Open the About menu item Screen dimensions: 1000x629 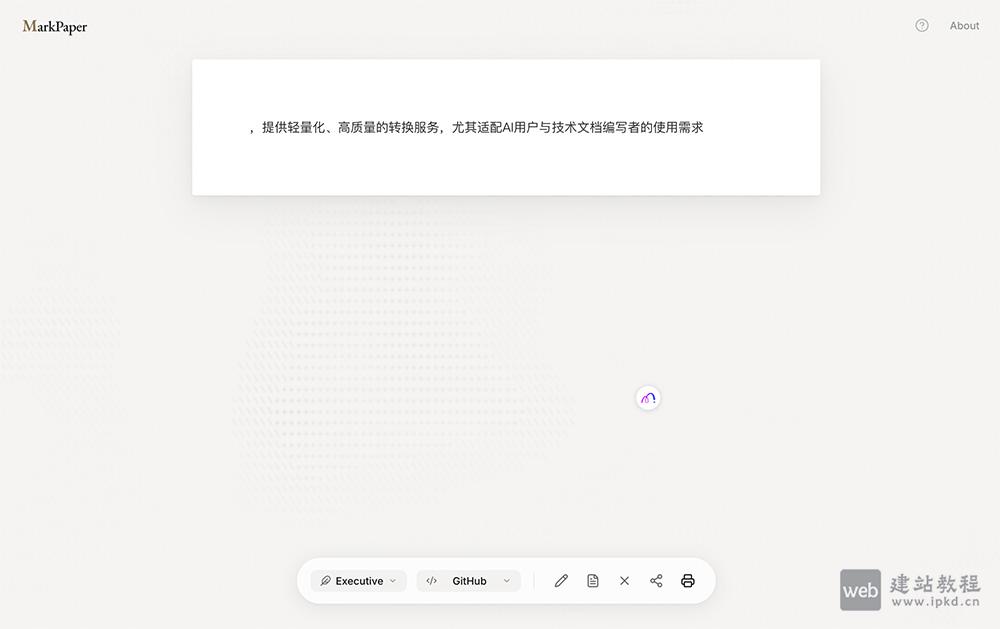(964, 26)
